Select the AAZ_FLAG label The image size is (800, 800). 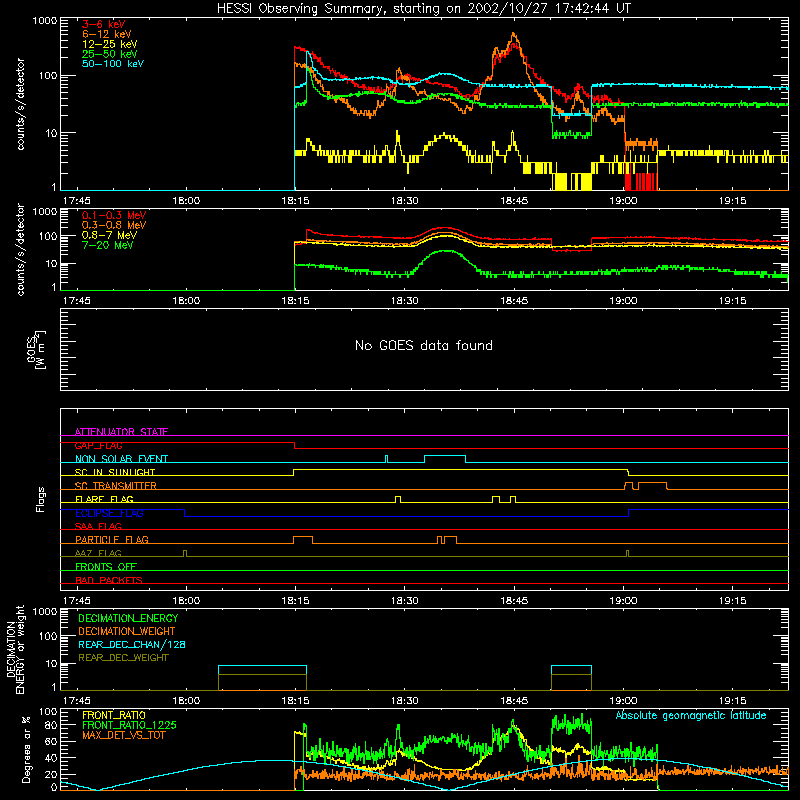pos(98,553)
